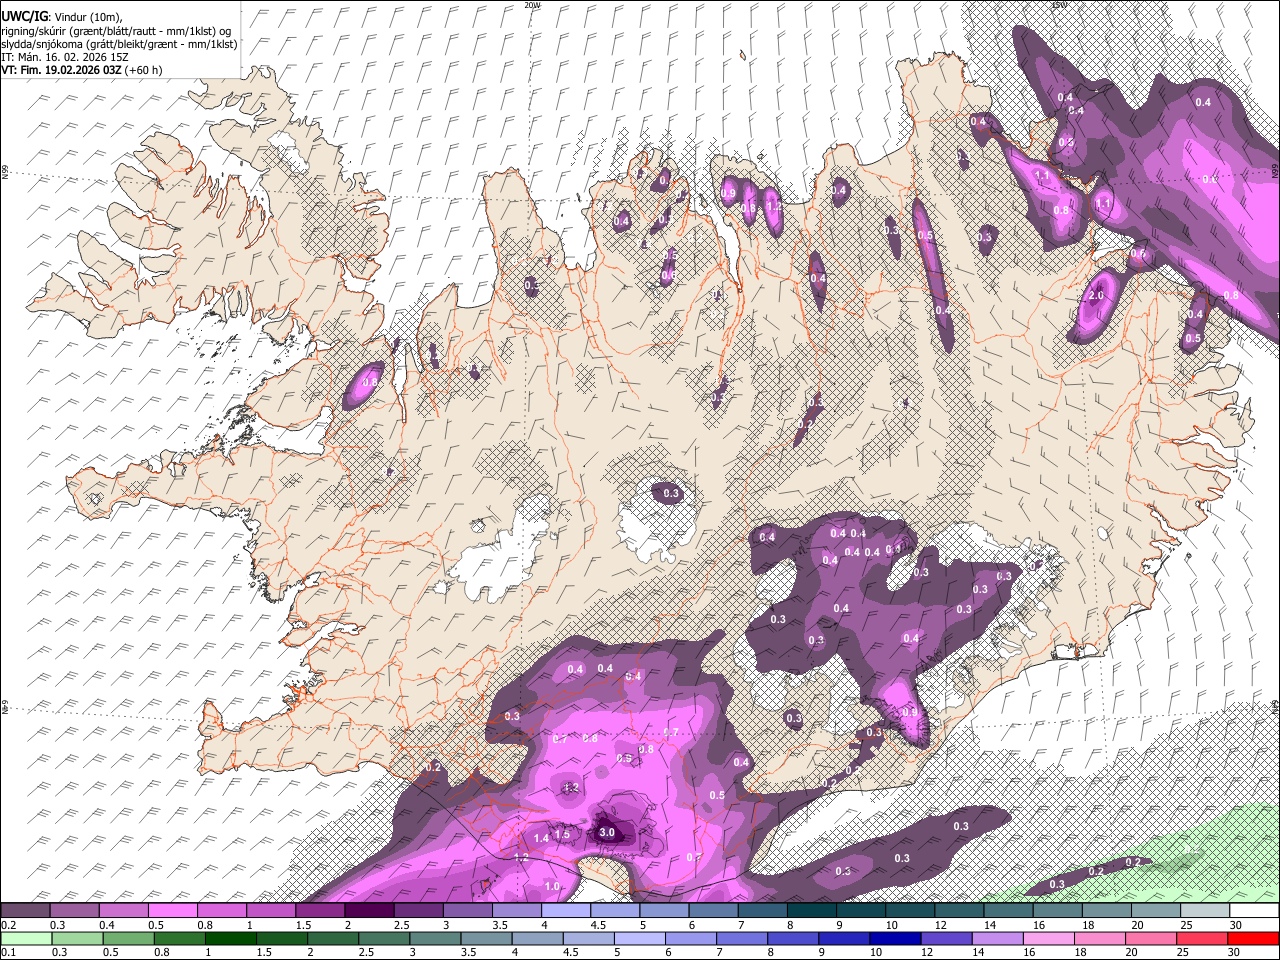Pick the darkest purple 2 swatch in snow legend
1280x960 pixels.
coord(369,911)
